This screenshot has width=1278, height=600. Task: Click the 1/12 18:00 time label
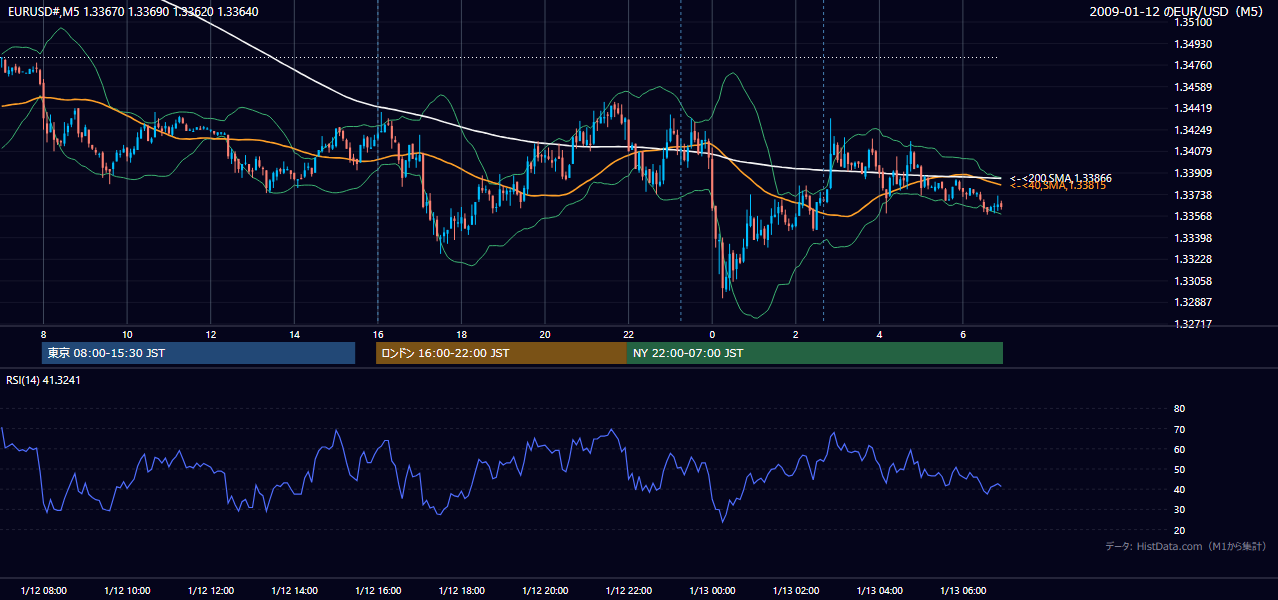click(x=461, y=590)
